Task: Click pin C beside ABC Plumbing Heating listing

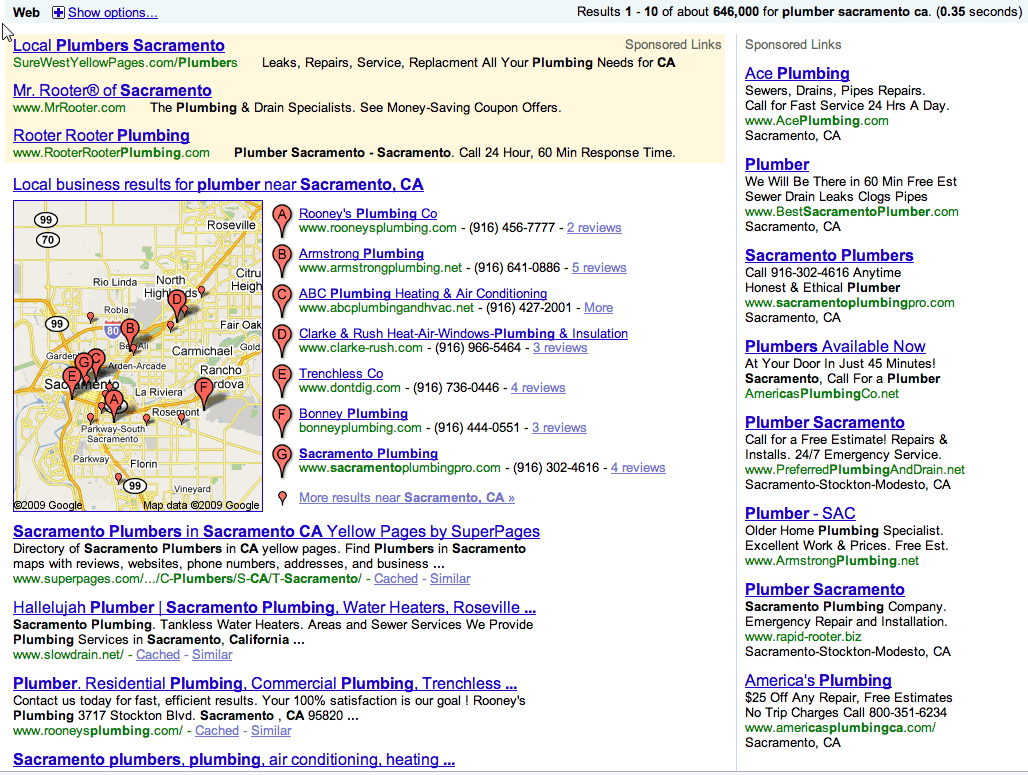Action: click(x=282, y=300)
